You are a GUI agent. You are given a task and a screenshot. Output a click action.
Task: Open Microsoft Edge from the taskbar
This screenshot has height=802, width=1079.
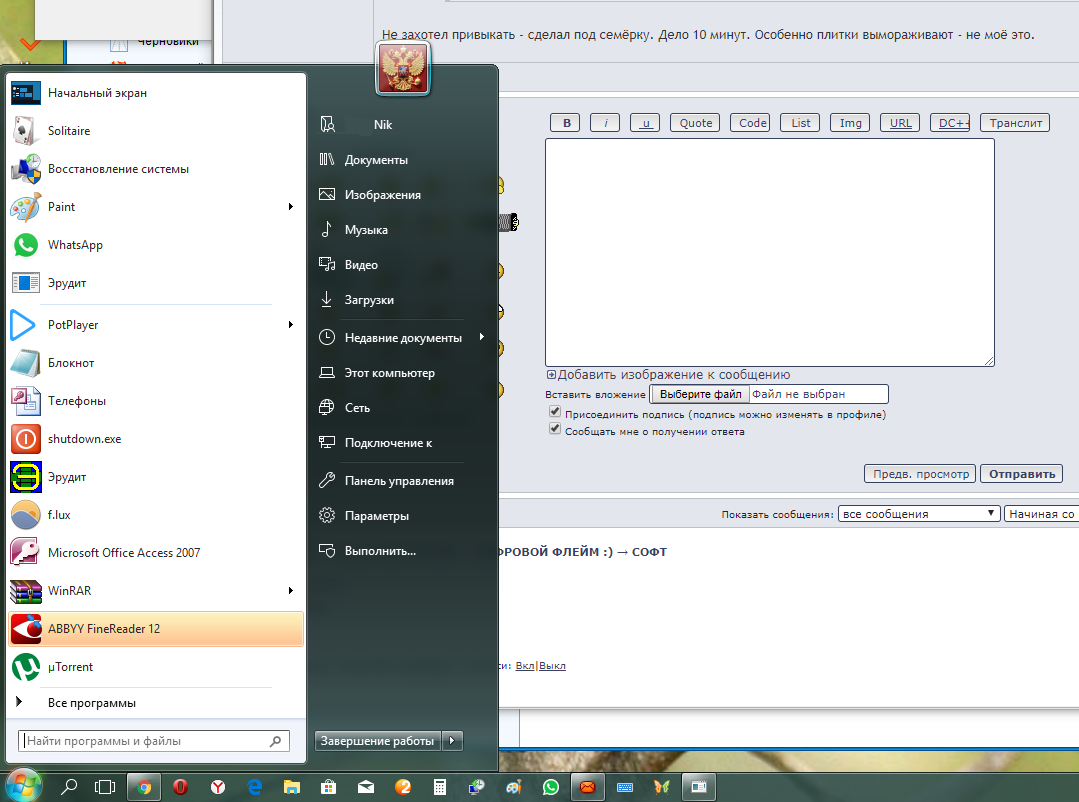tap(255, 786)
